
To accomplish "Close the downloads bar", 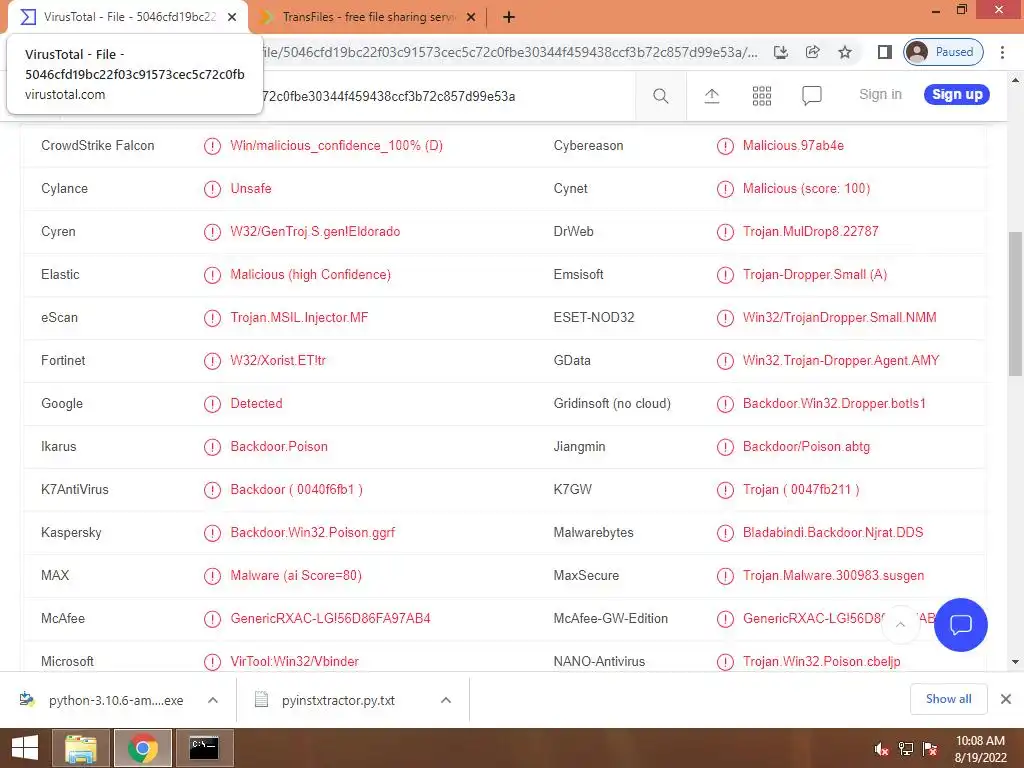I will [x=1006, y=699].
